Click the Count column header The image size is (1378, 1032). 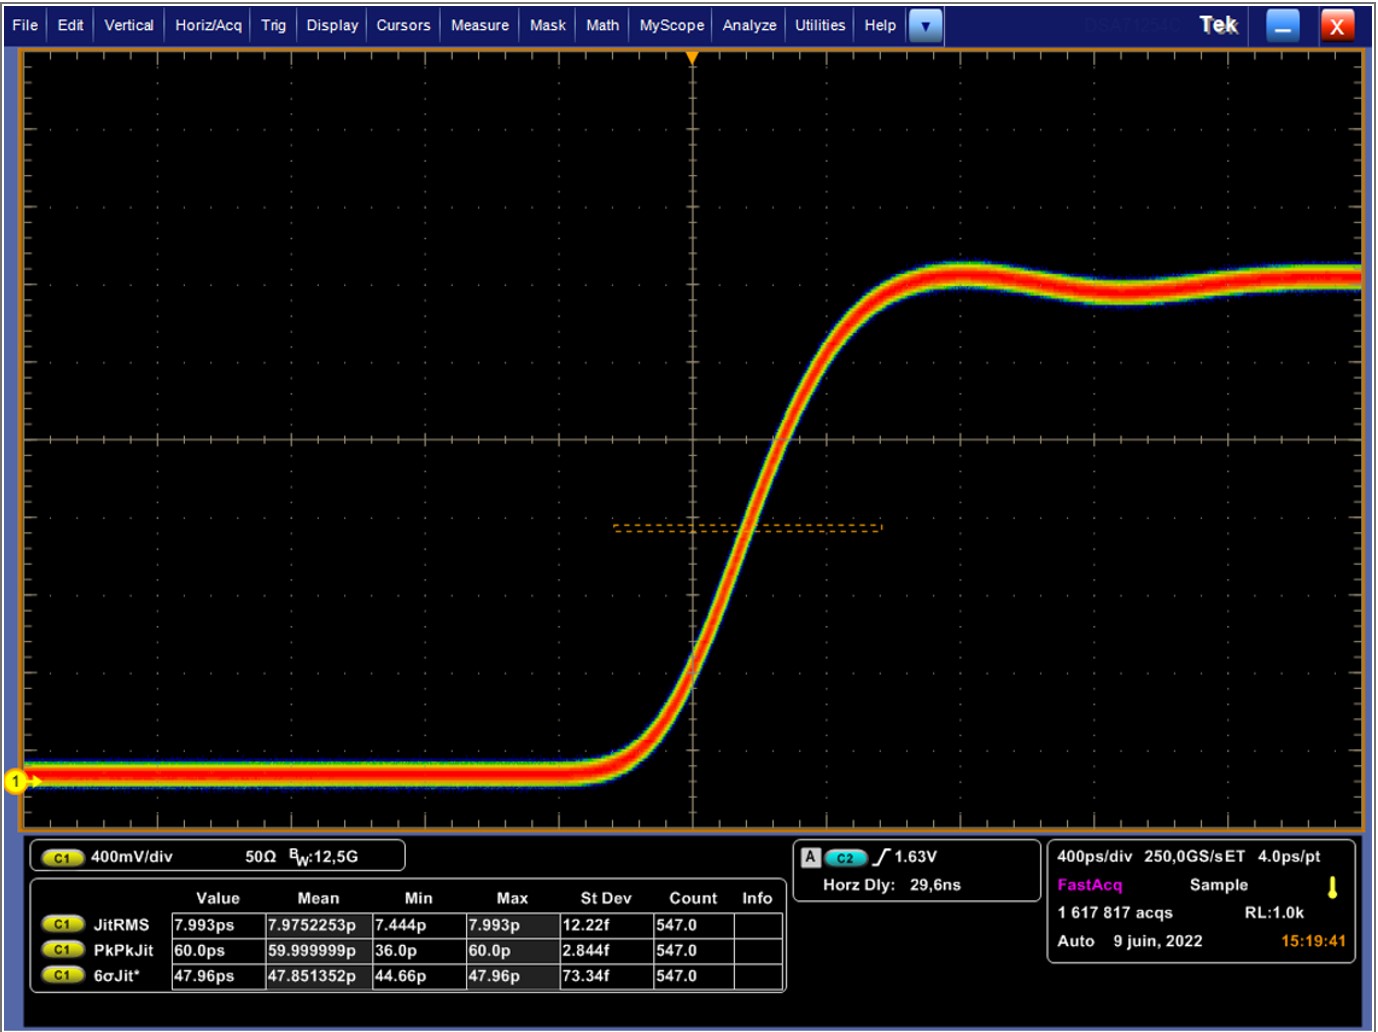coord(693,898)
